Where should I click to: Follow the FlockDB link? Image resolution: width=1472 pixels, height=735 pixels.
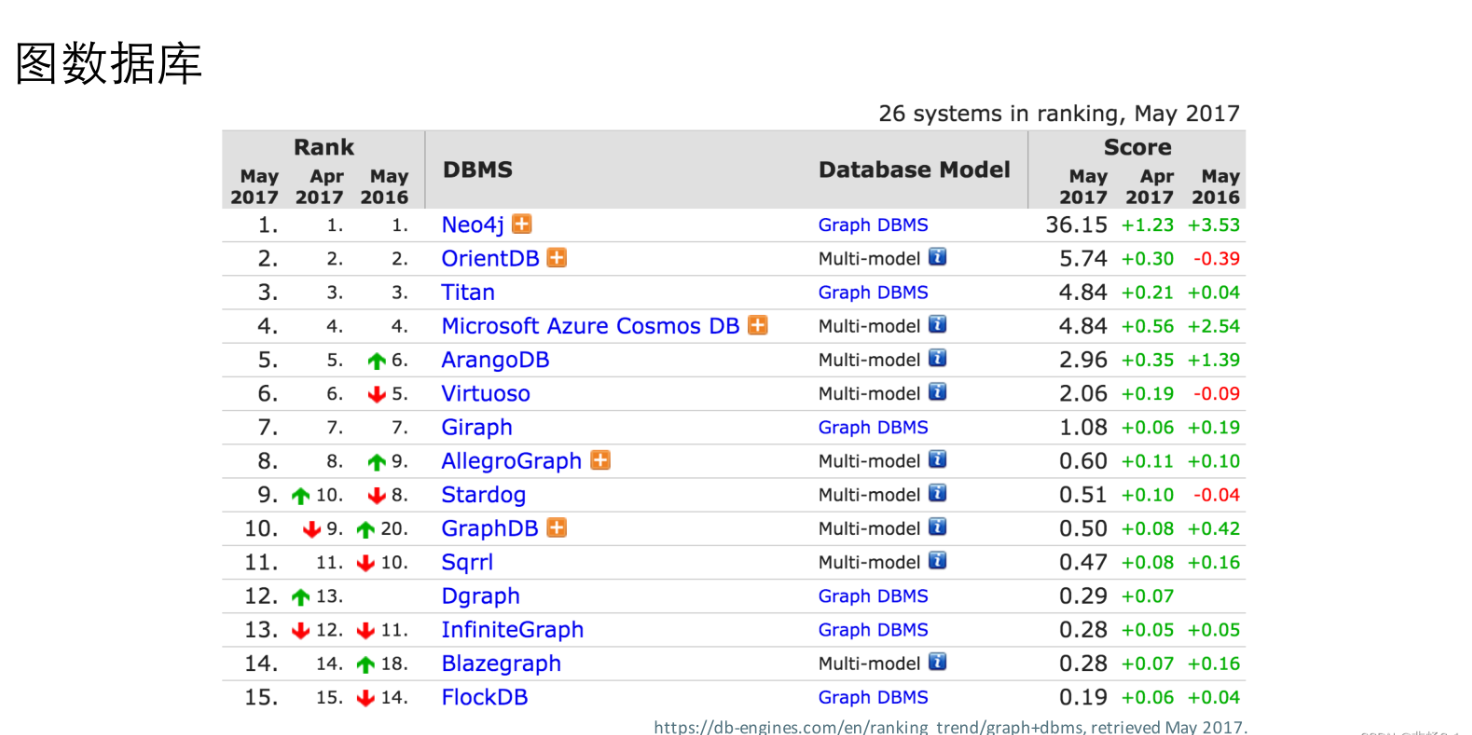point(485,697)
